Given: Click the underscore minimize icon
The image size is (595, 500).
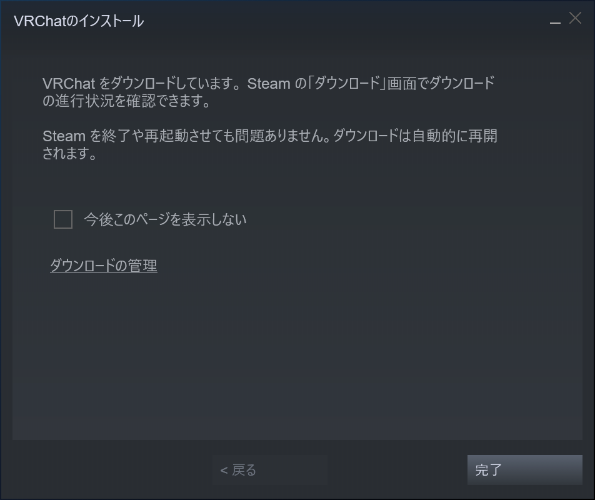Looking at the screenshot, I should (555, 23).
